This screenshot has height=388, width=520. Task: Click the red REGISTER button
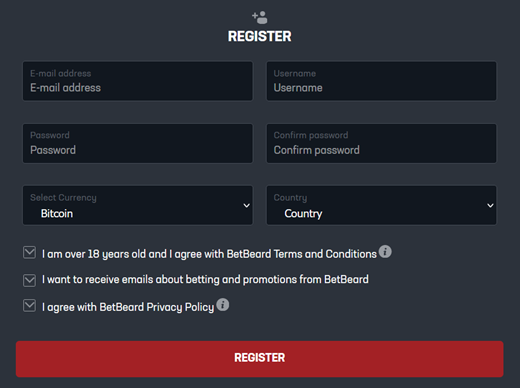click(260, 359)
